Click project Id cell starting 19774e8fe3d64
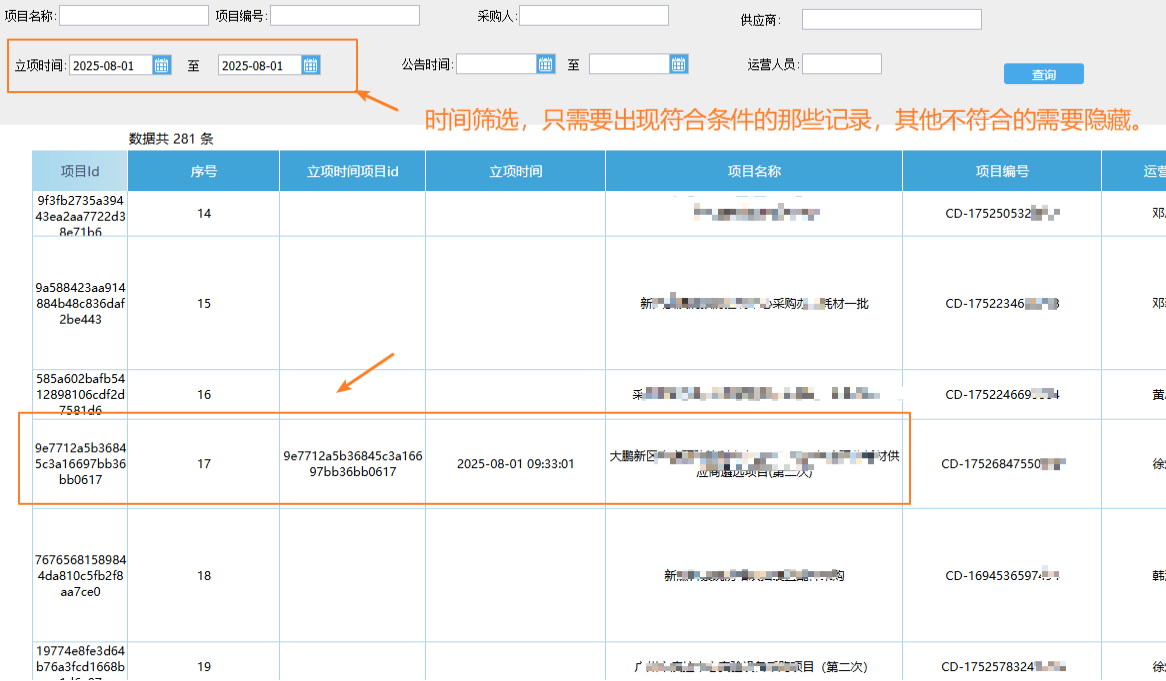The height and width of the screenshot is (681, 1166). click(x=80, y=662)
